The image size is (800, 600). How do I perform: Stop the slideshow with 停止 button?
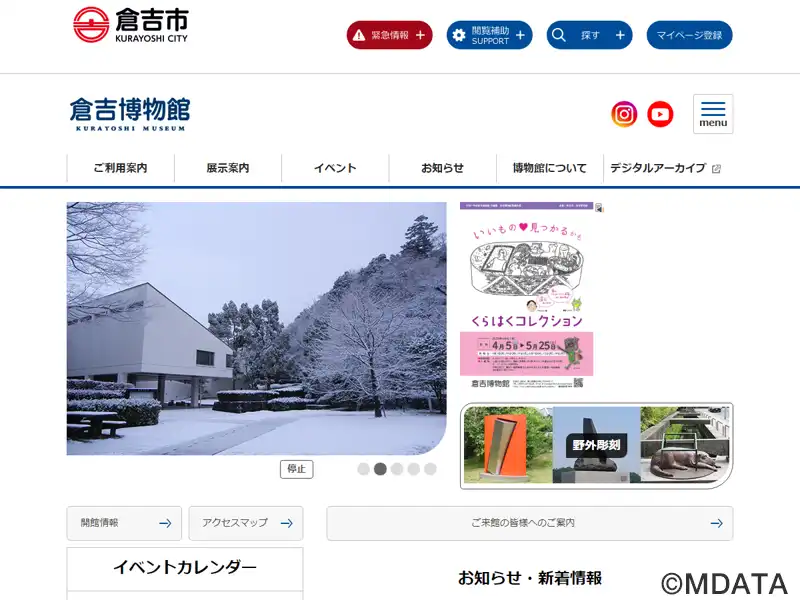(x=296, y=469)
